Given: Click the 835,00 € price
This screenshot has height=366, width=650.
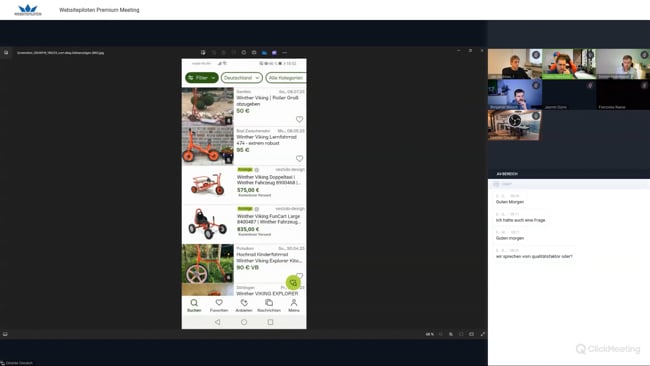Looking at the screenshot, I should pos(248,229).
